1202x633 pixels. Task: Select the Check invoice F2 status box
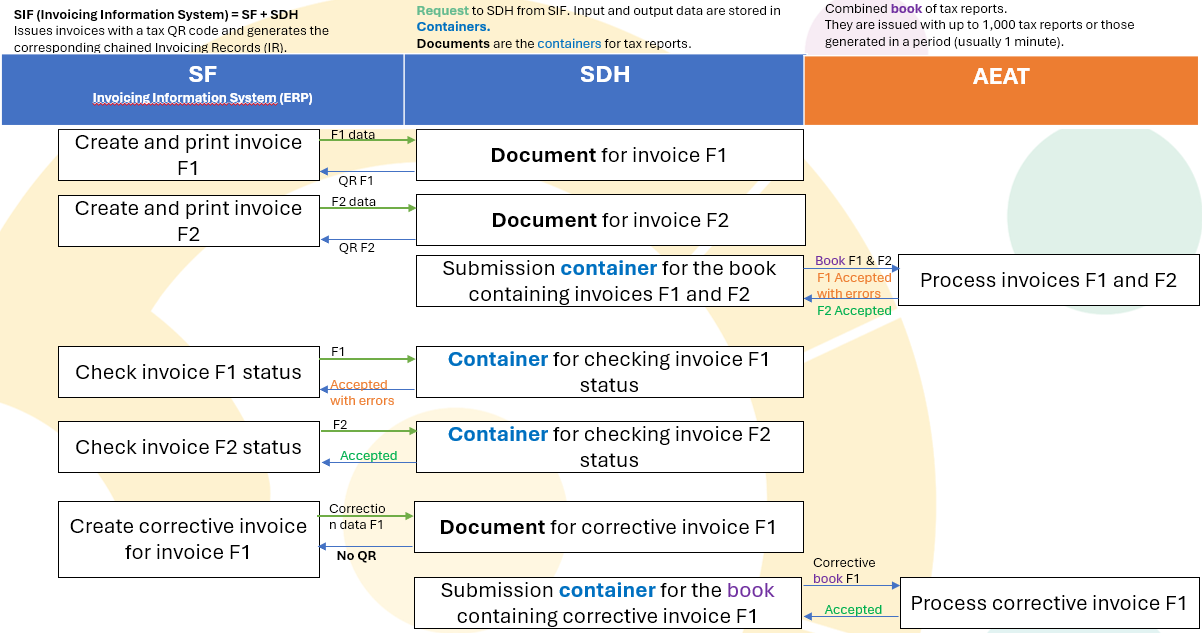[188, 447]
